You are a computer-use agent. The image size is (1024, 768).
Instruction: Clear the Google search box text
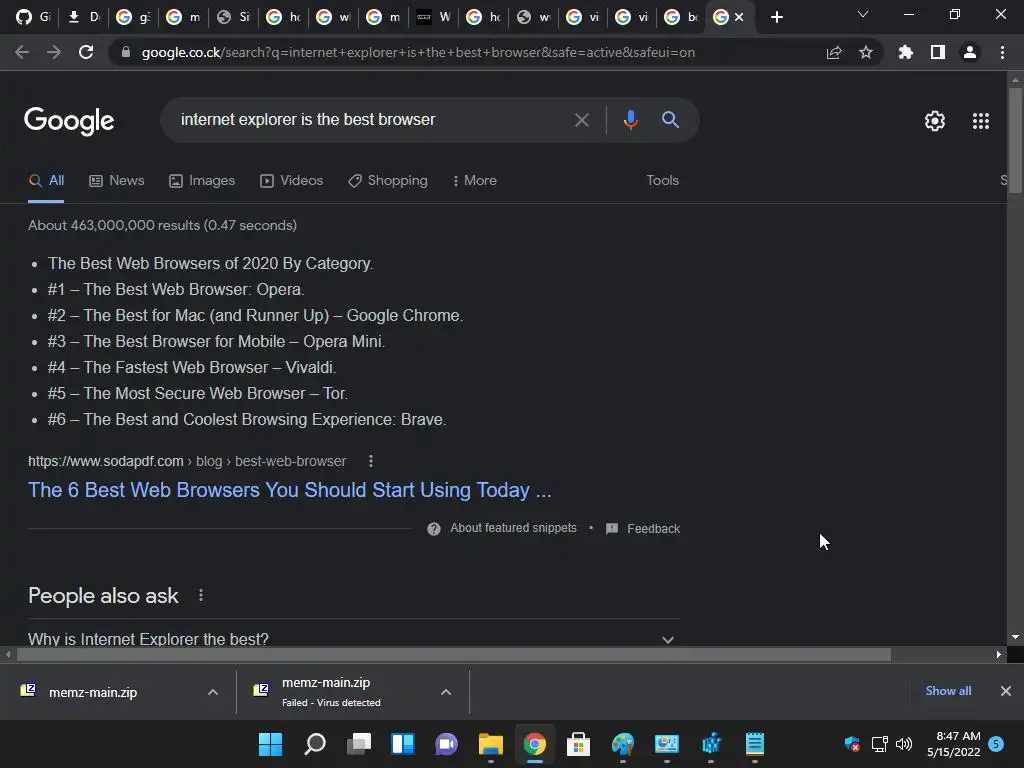[581, 120]
